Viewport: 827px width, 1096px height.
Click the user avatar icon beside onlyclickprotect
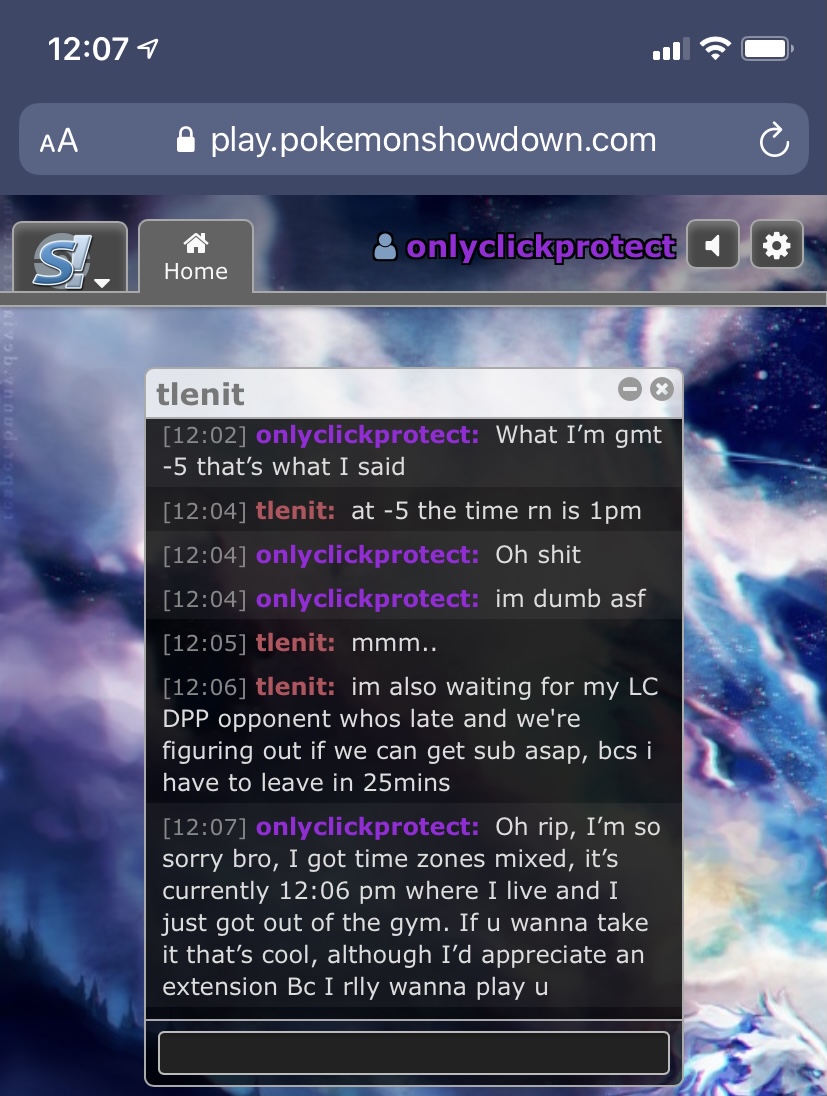click(384, 246)
